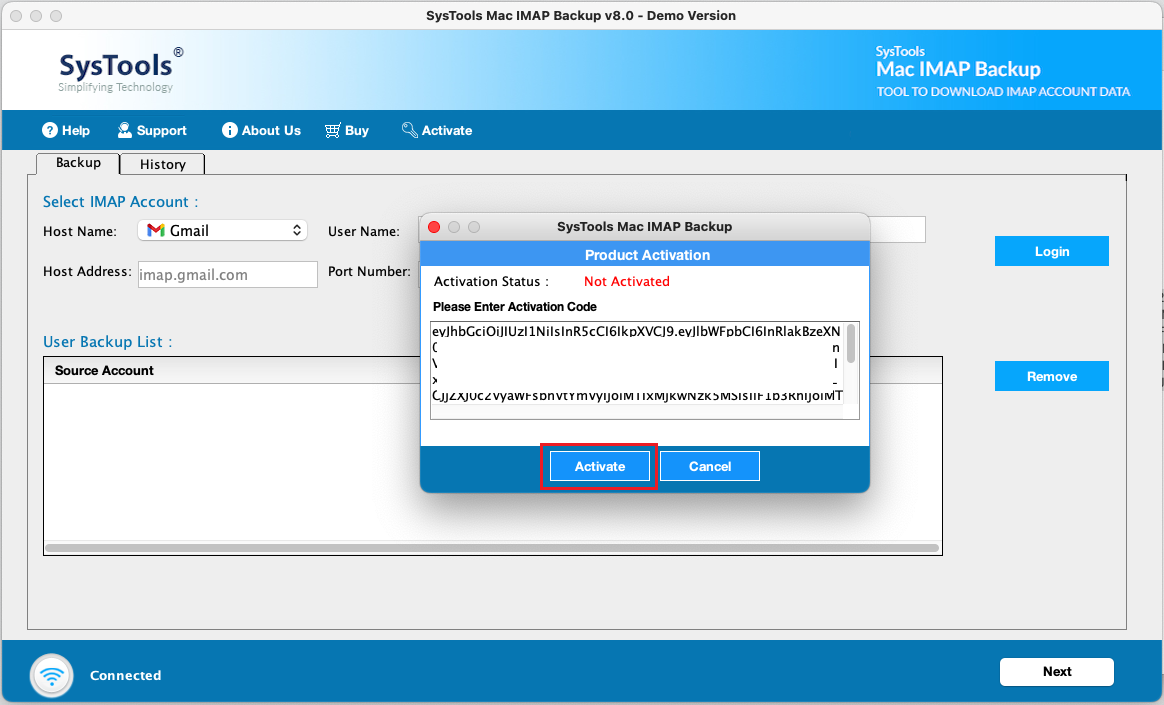Screen dimensions: 1164x705
Task: Click the Next button
Action: (1057, 672)
